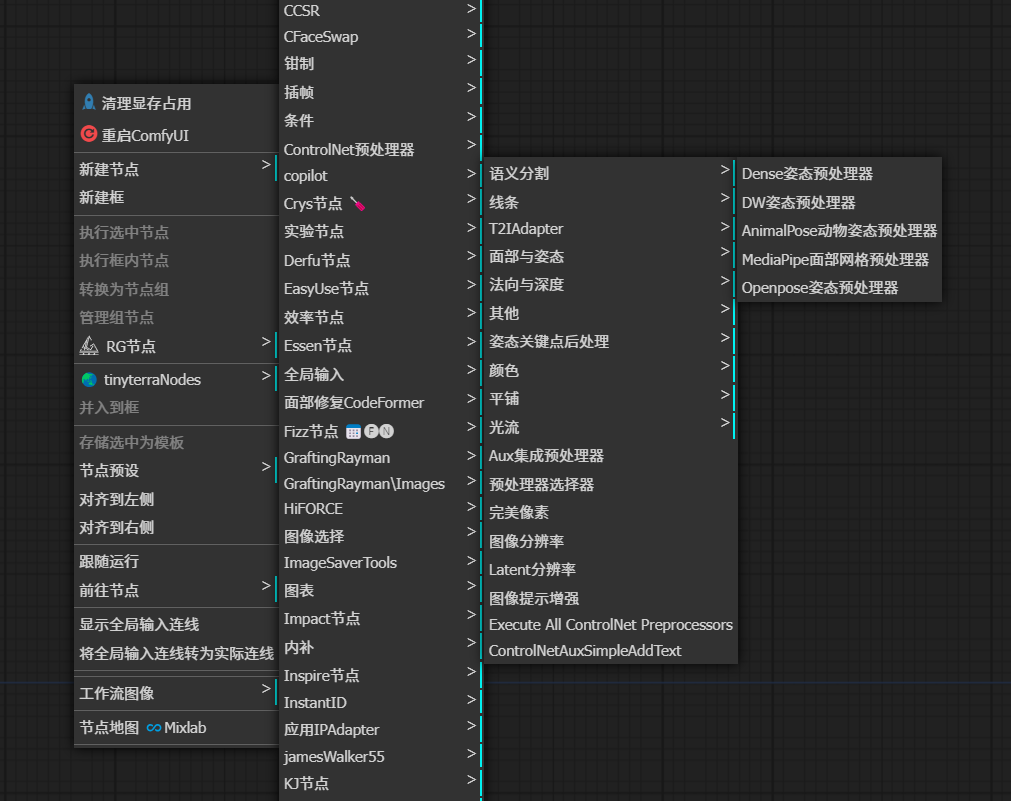This screenshot has width=1011, height=801.
Task: Open the CCSR node category
Action: 380,11
